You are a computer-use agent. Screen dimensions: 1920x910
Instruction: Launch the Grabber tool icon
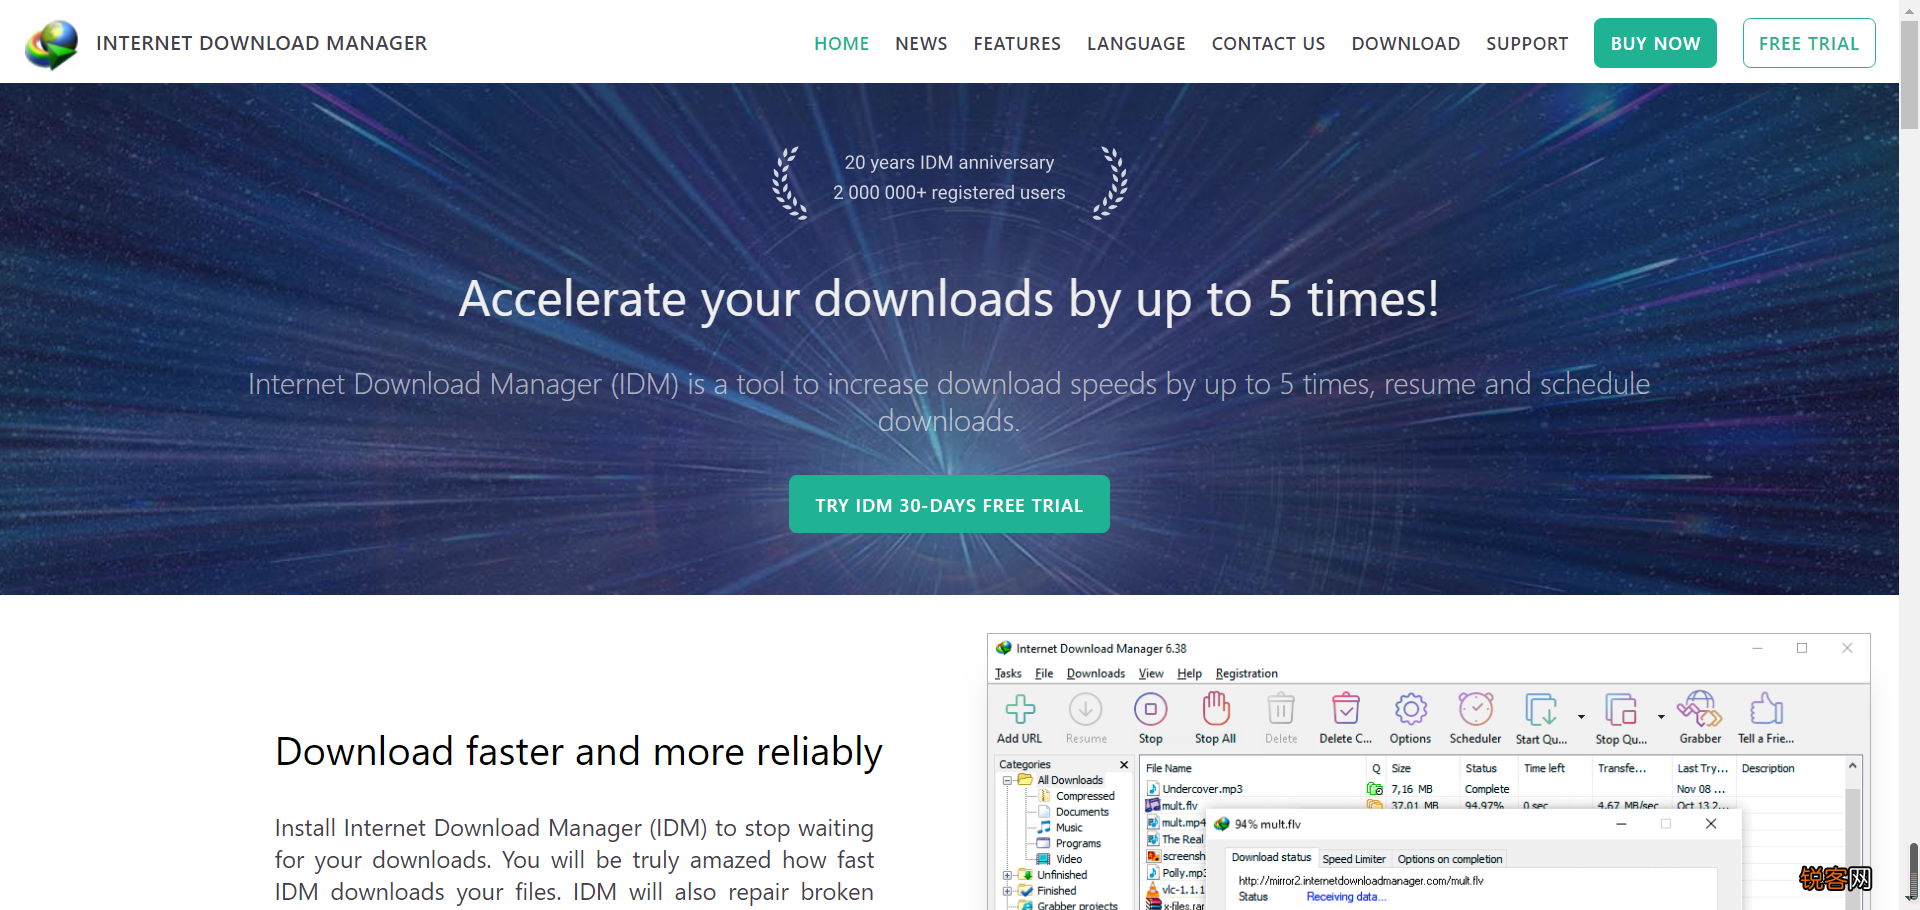1700,708
